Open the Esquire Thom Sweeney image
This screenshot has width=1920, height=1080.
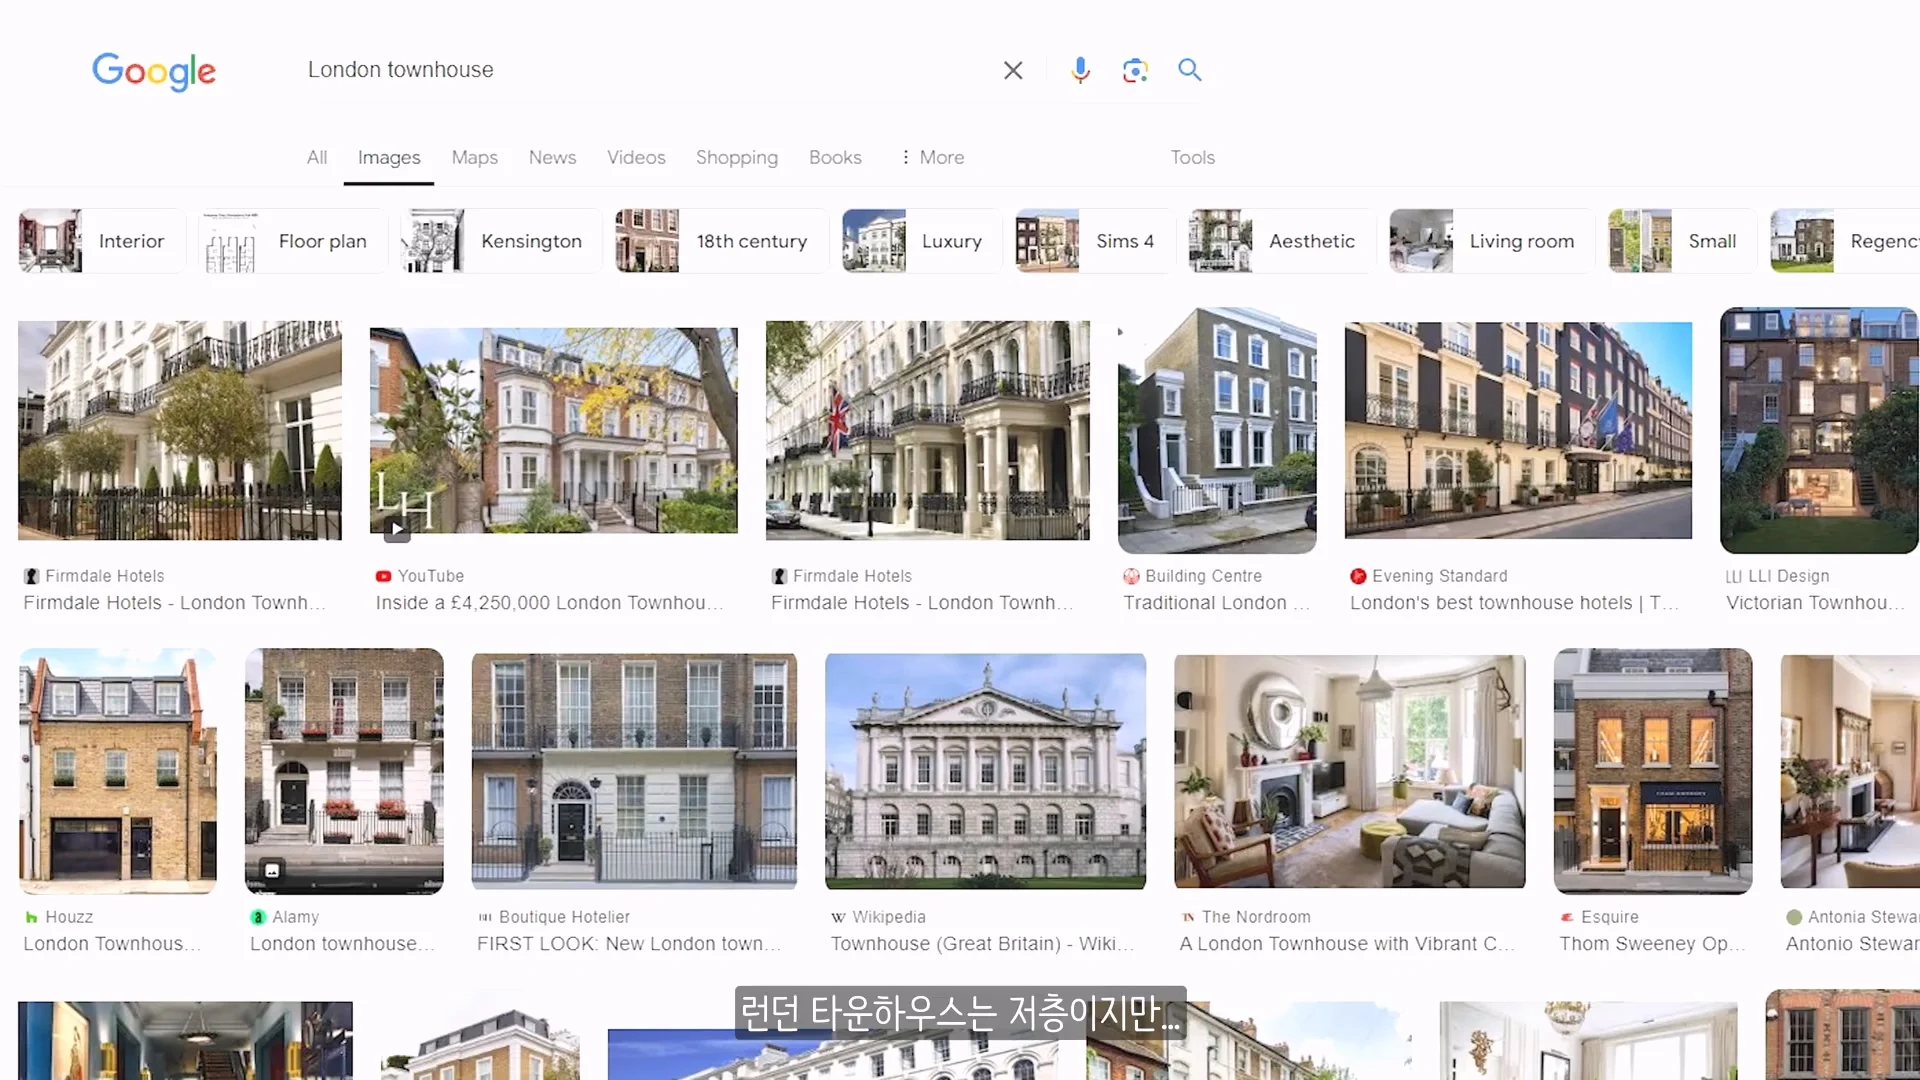pyautogui.click(x=1653, y=771)
